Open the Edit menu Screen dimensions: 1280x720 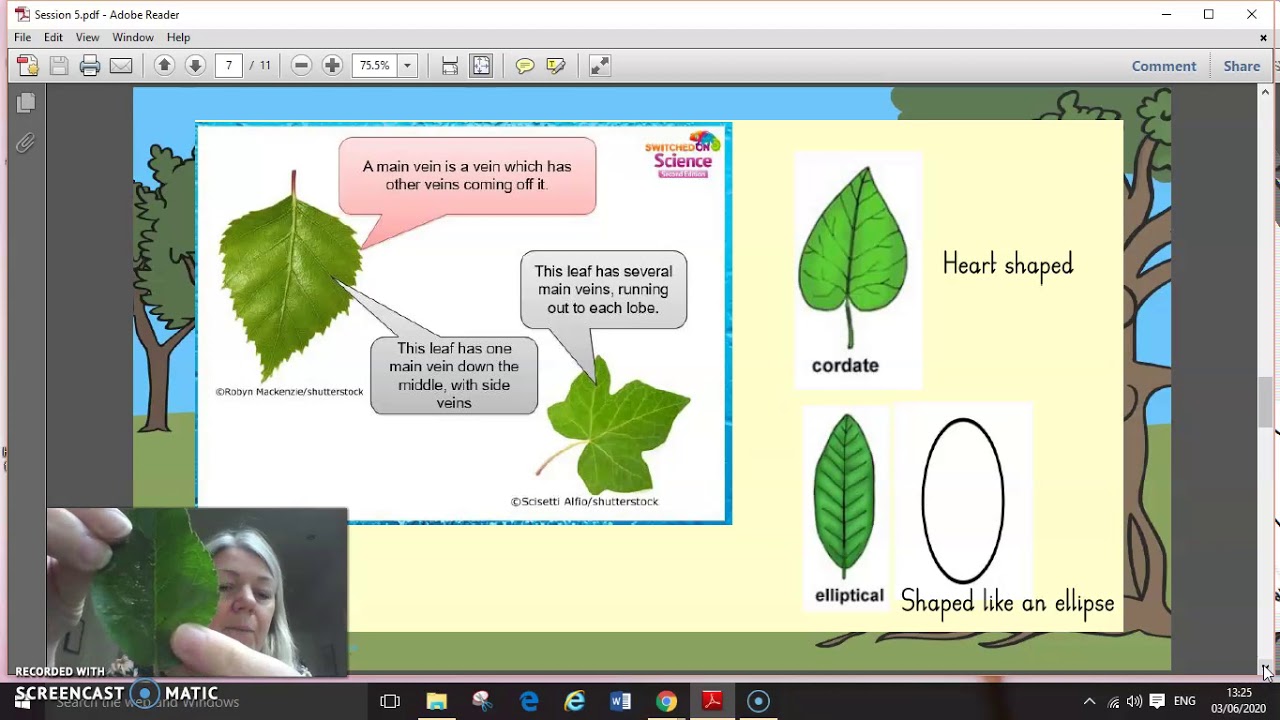pos(53,37)
